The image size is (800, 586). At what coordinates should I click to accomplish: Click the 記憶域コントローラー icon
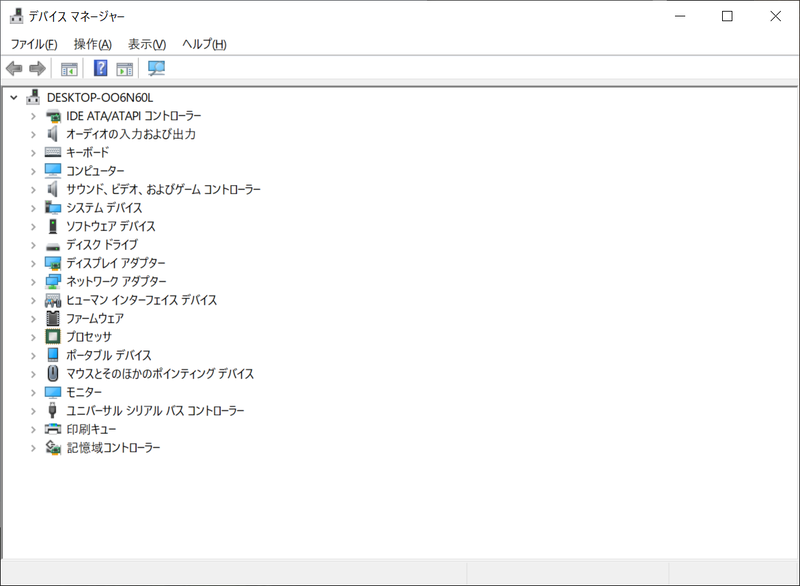(53, 447)
